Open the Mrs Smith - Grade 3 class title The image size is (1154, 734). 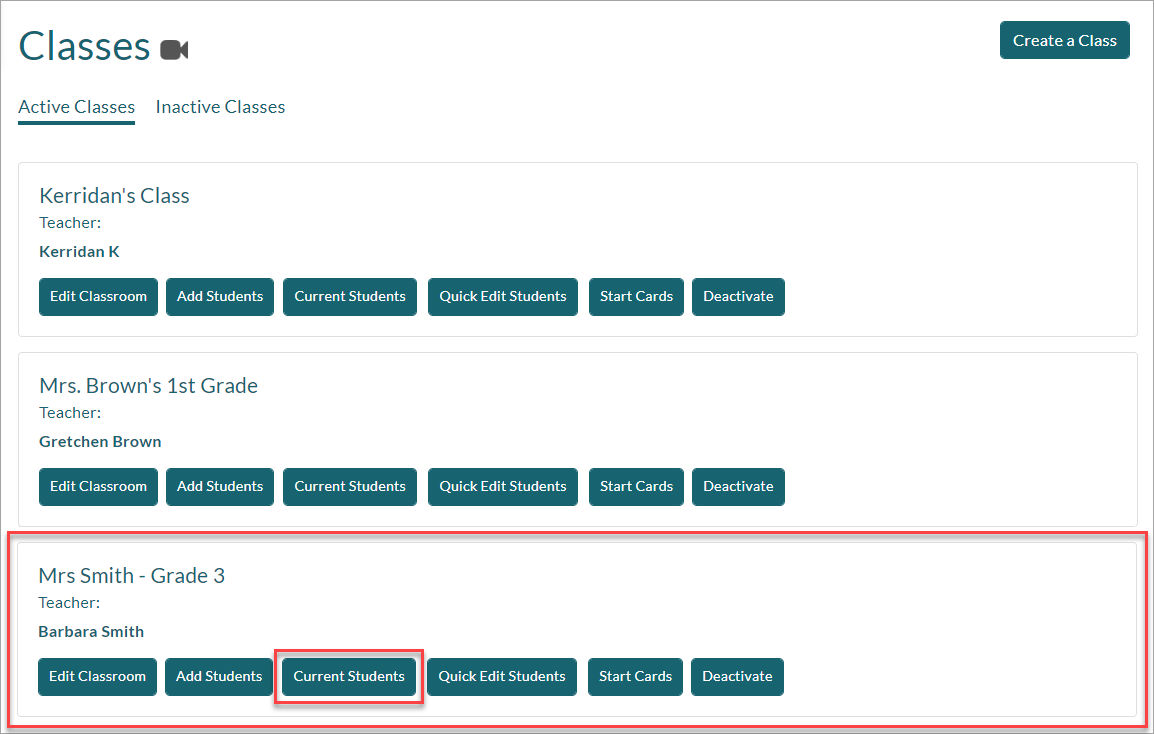pos(131,576)
